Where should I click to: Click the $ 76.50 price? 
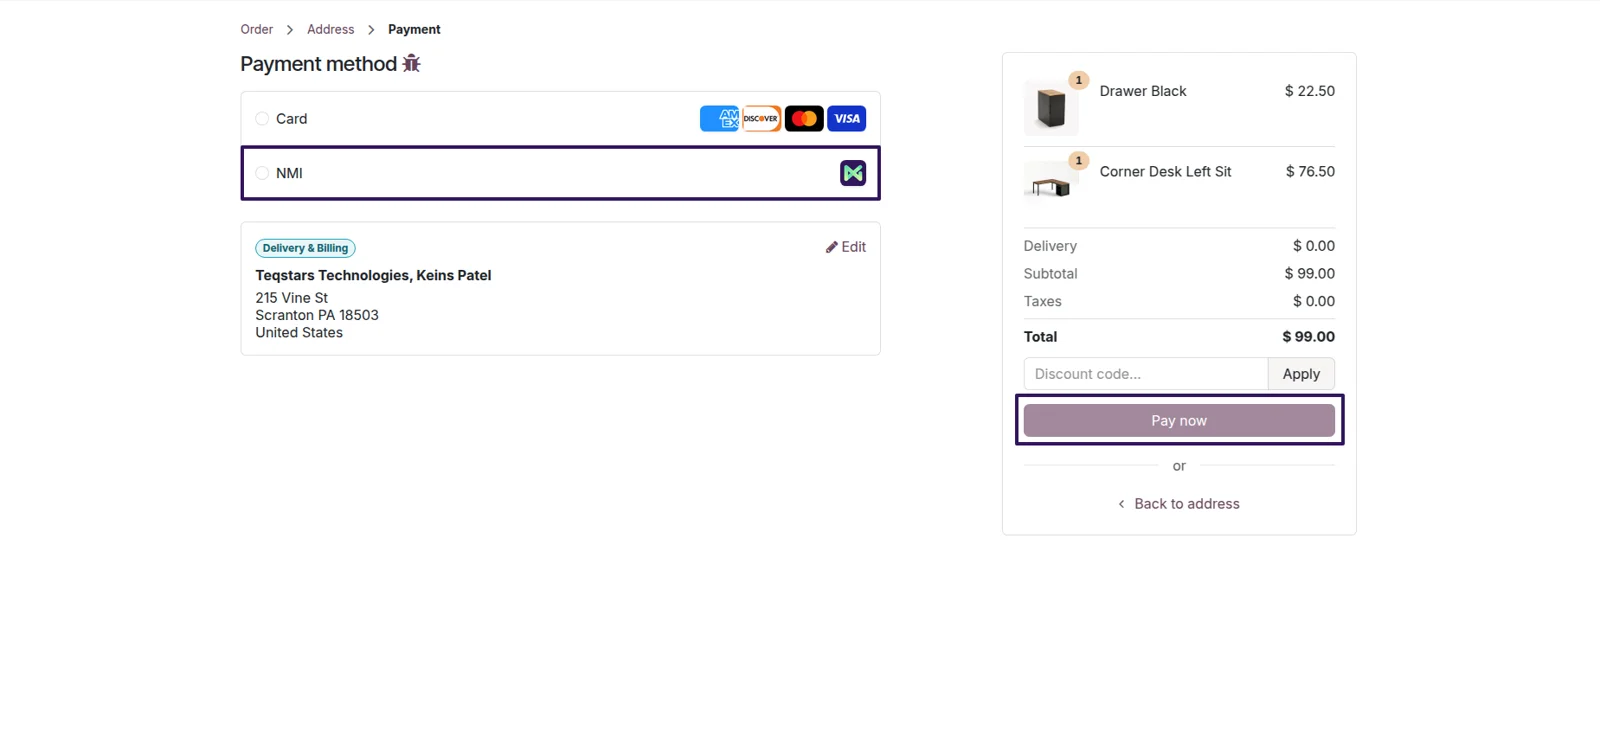1310,172
